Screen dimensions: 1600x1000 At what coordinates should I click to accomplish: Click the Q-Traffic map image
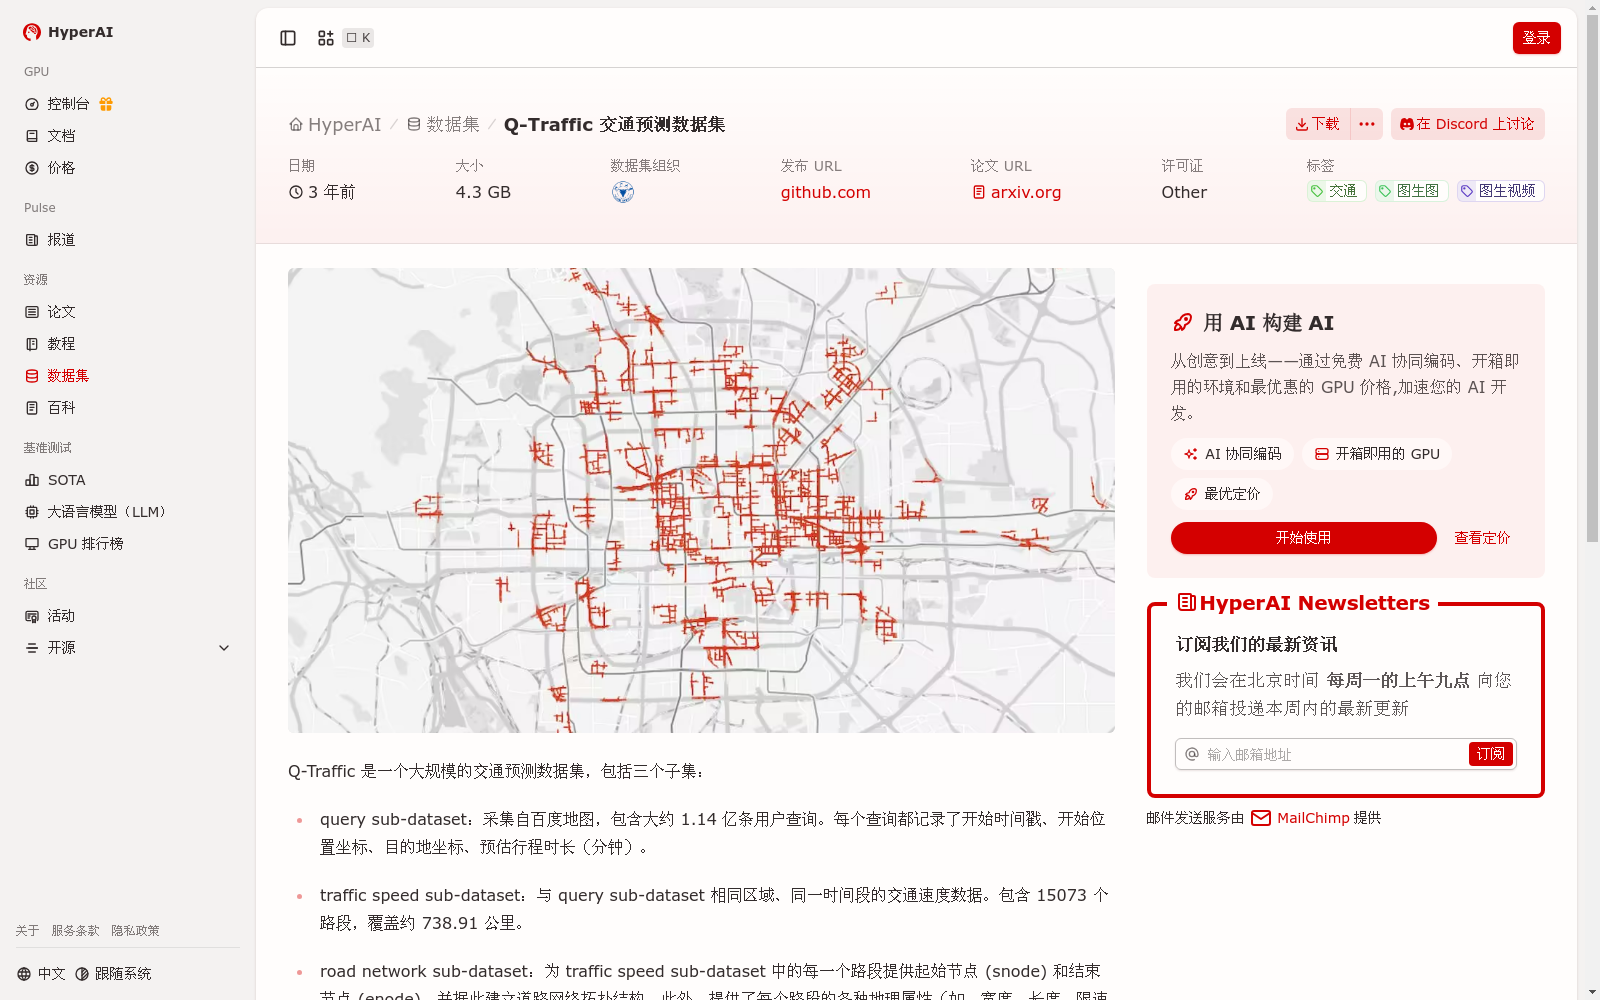click(701, 500)
